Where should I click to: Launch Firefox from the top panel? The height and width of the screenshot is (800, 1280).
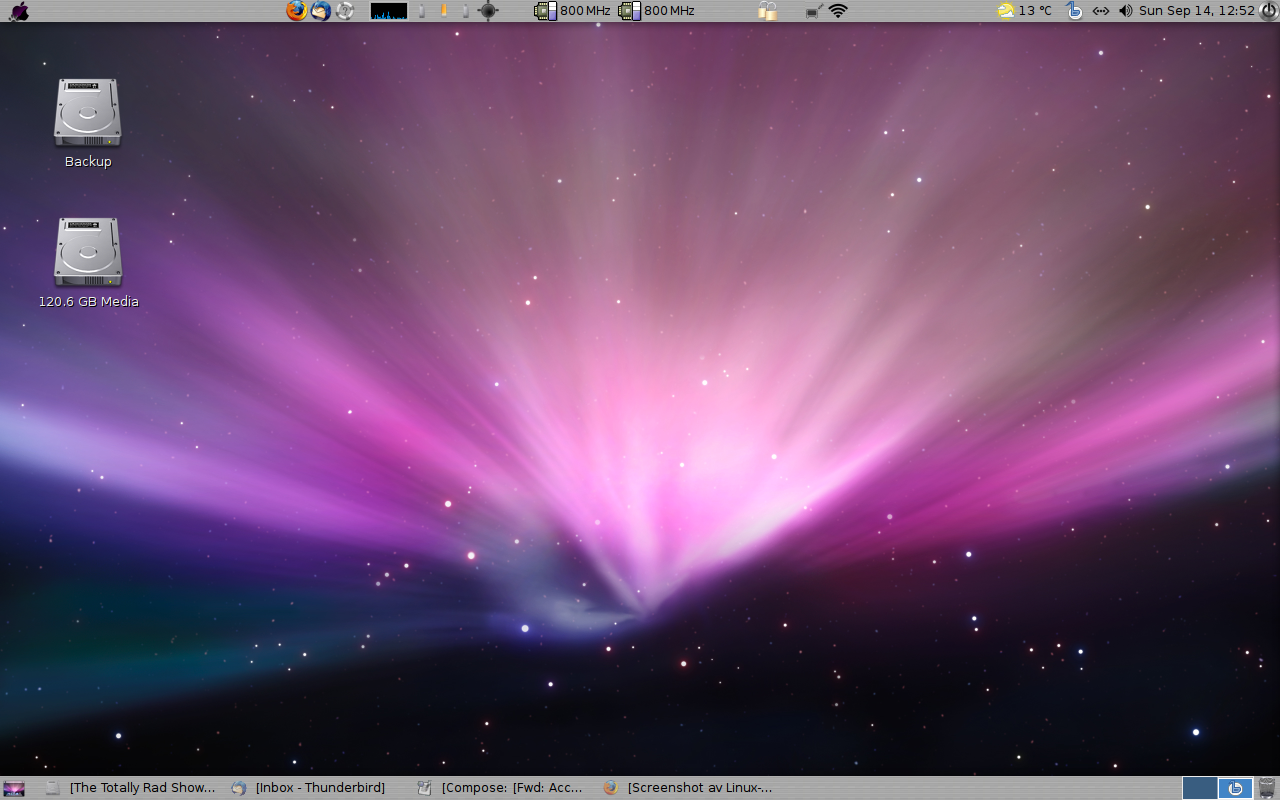(x=297, y=11)
